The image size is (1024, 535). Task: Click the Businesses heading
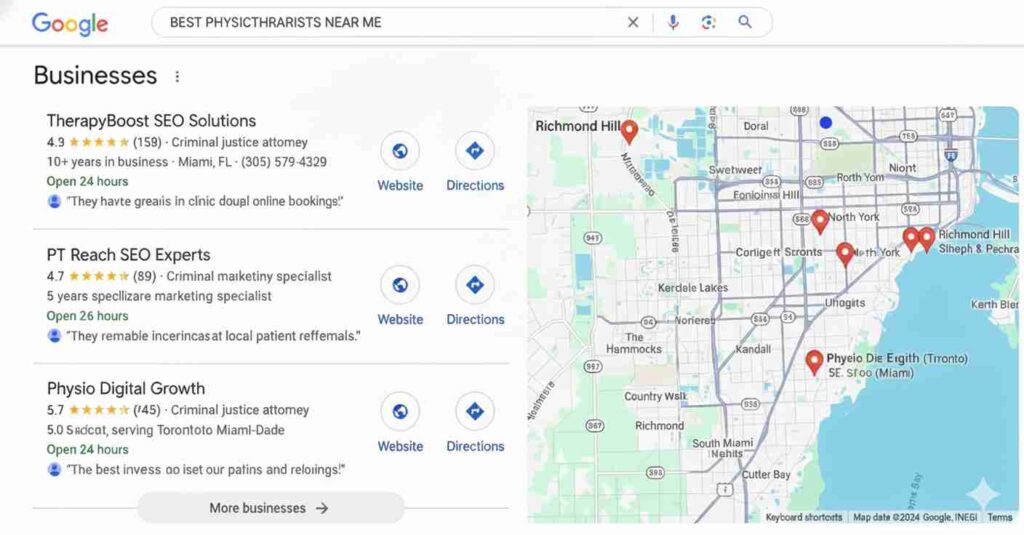95,76
